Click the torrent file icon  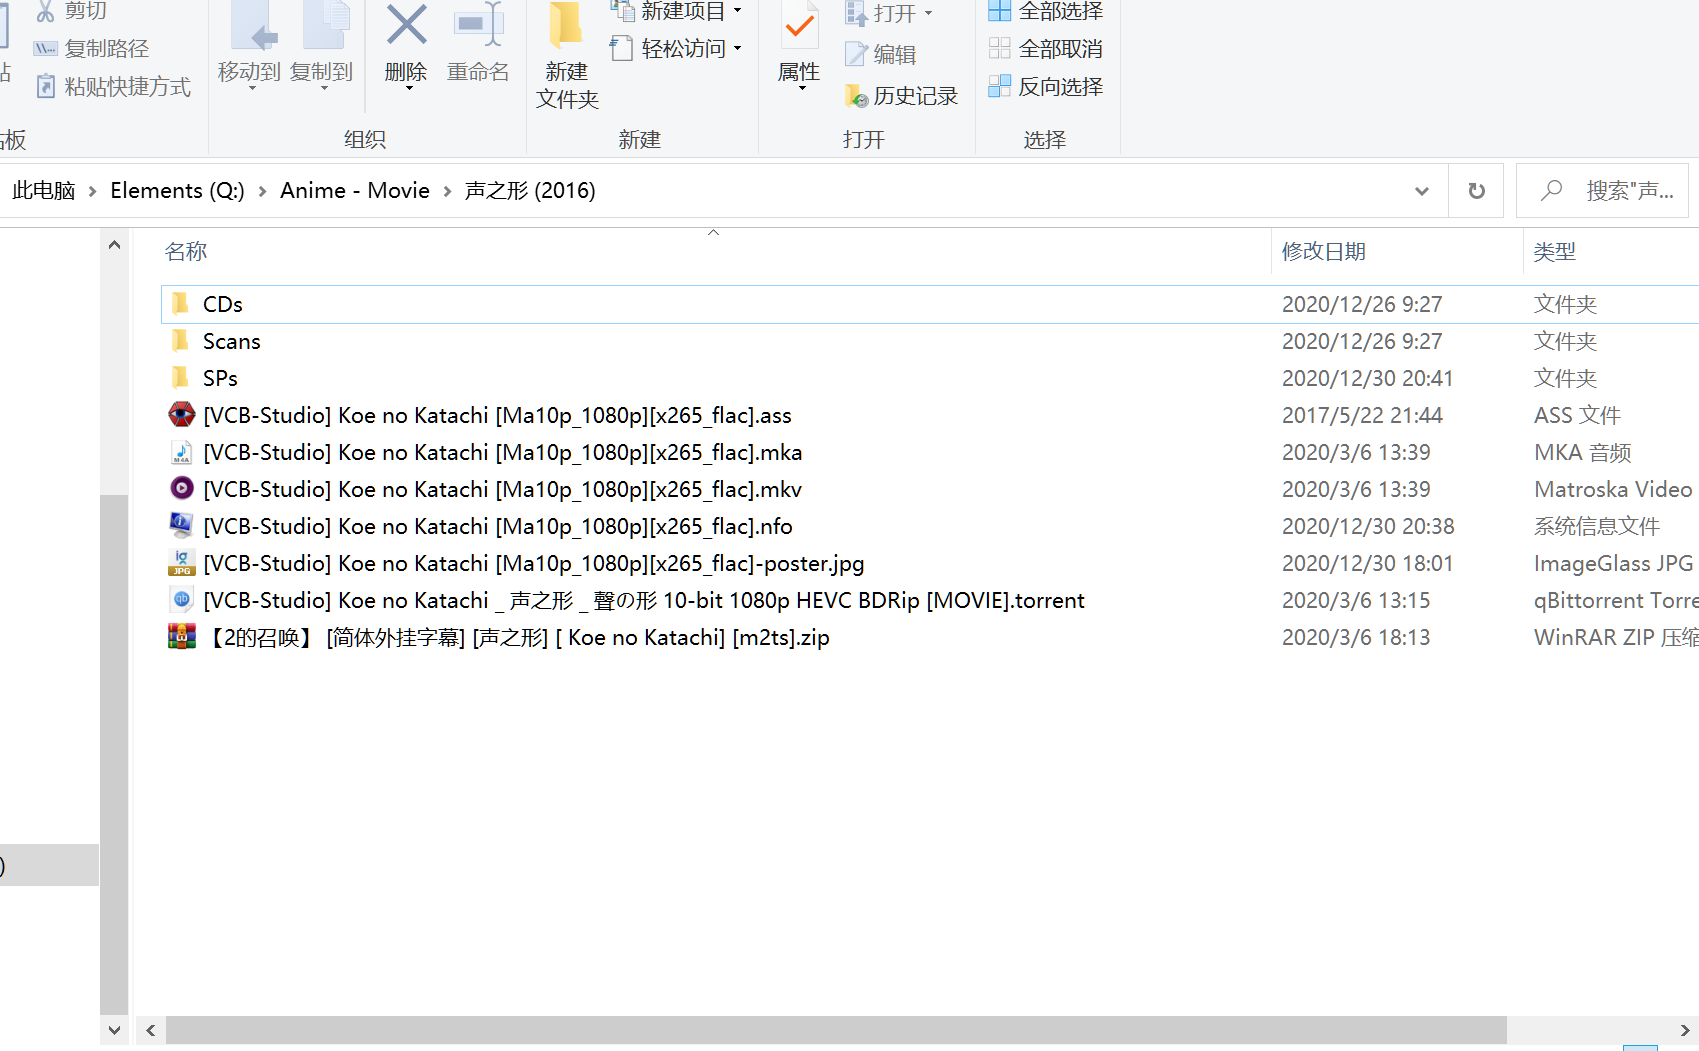[181, 599]
